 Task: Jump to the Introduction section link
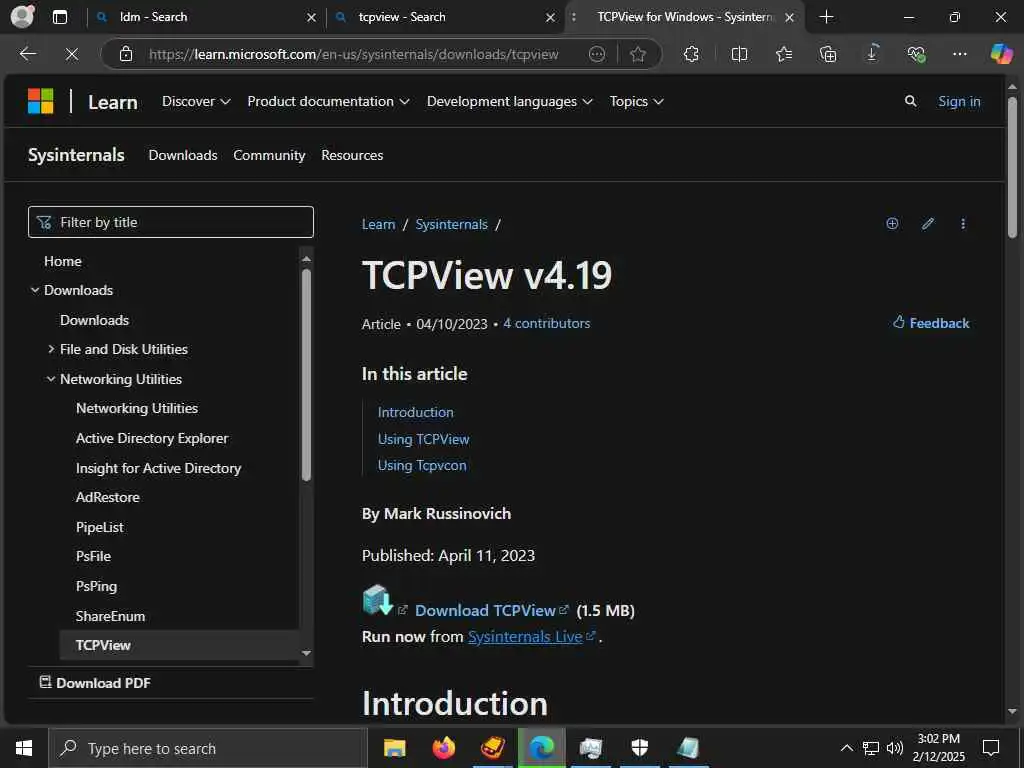[x=415, y=412]
